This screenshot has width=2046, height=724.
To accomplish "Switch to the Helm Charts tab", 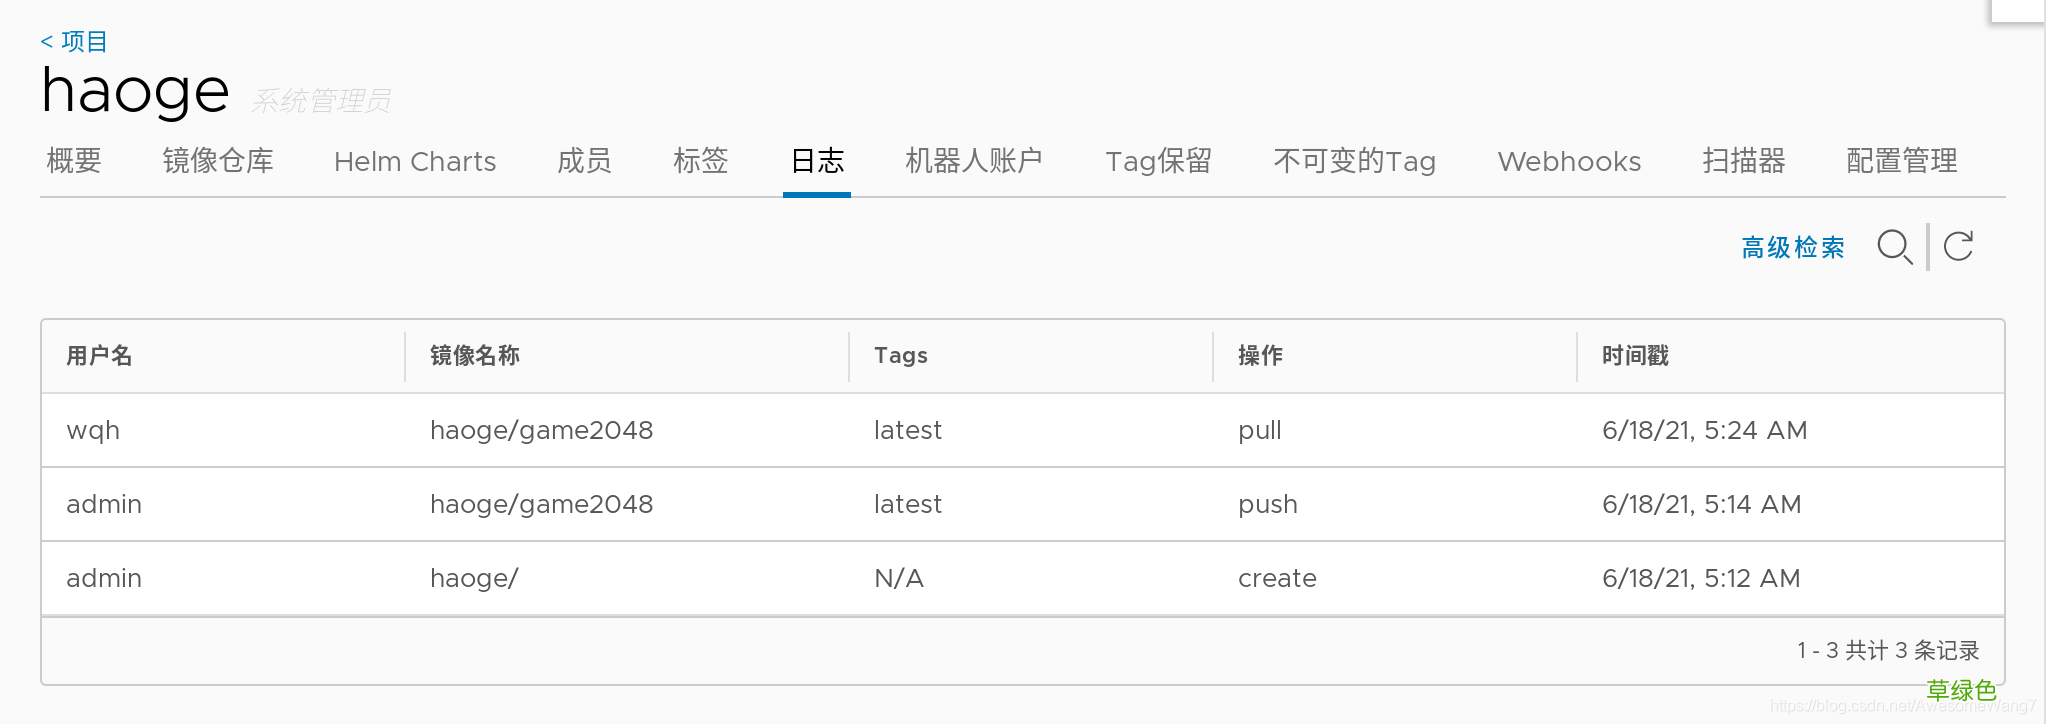I will pos(414,161).
